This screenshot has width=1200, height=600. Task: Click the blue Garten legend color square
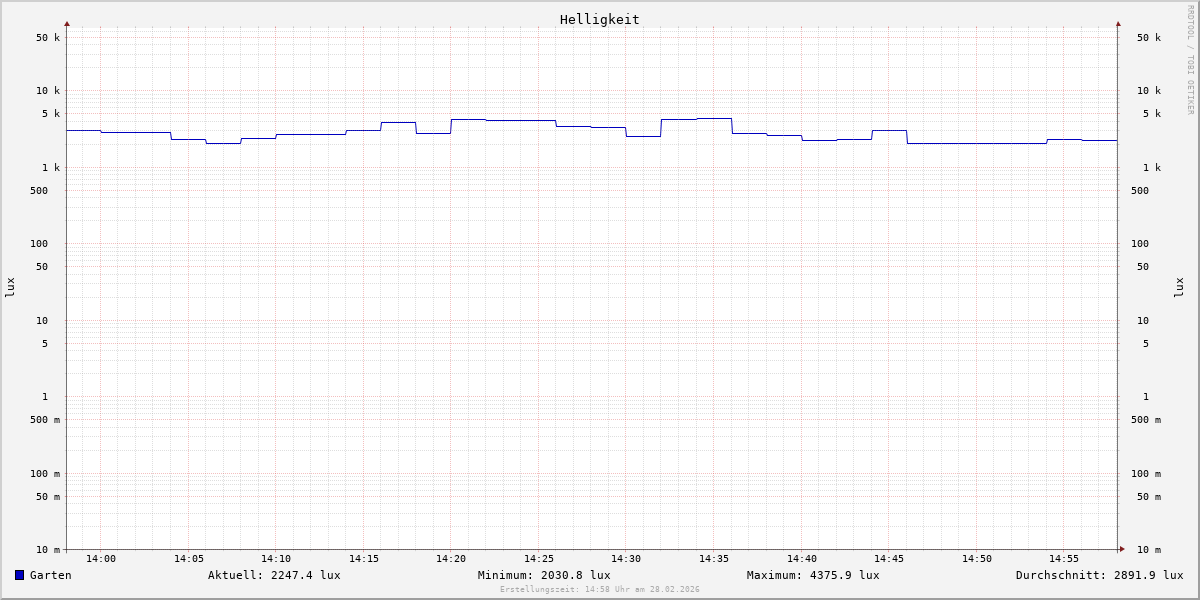tap(19, 575)
